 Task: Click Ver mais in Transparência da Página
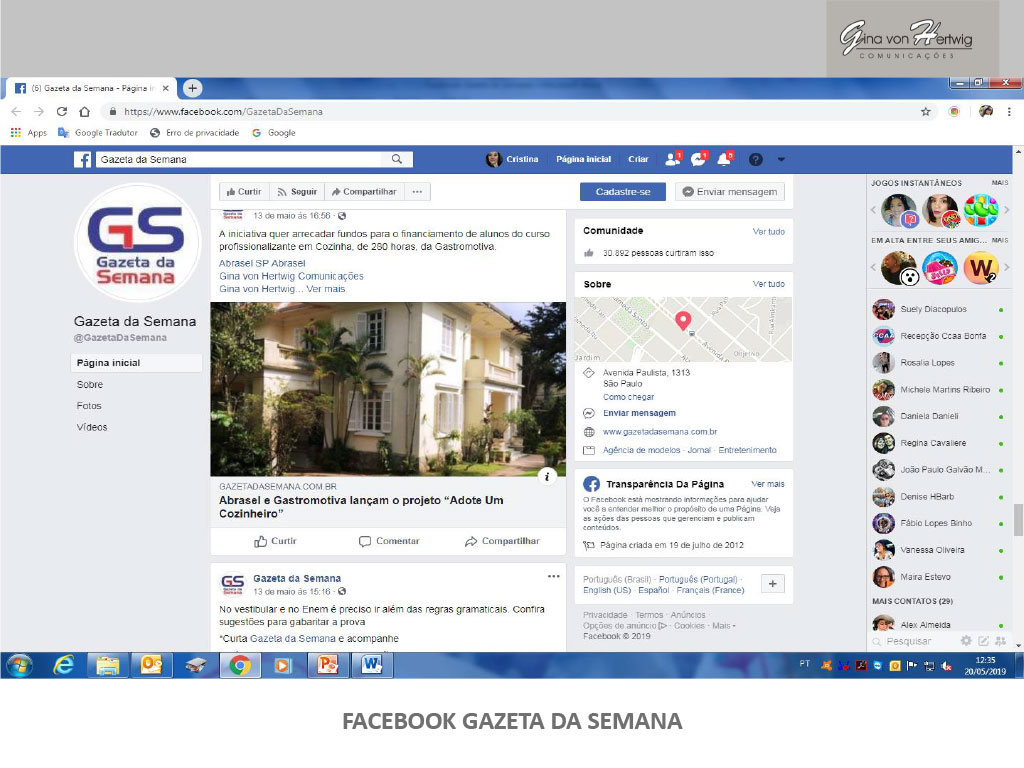click(768, 485)
